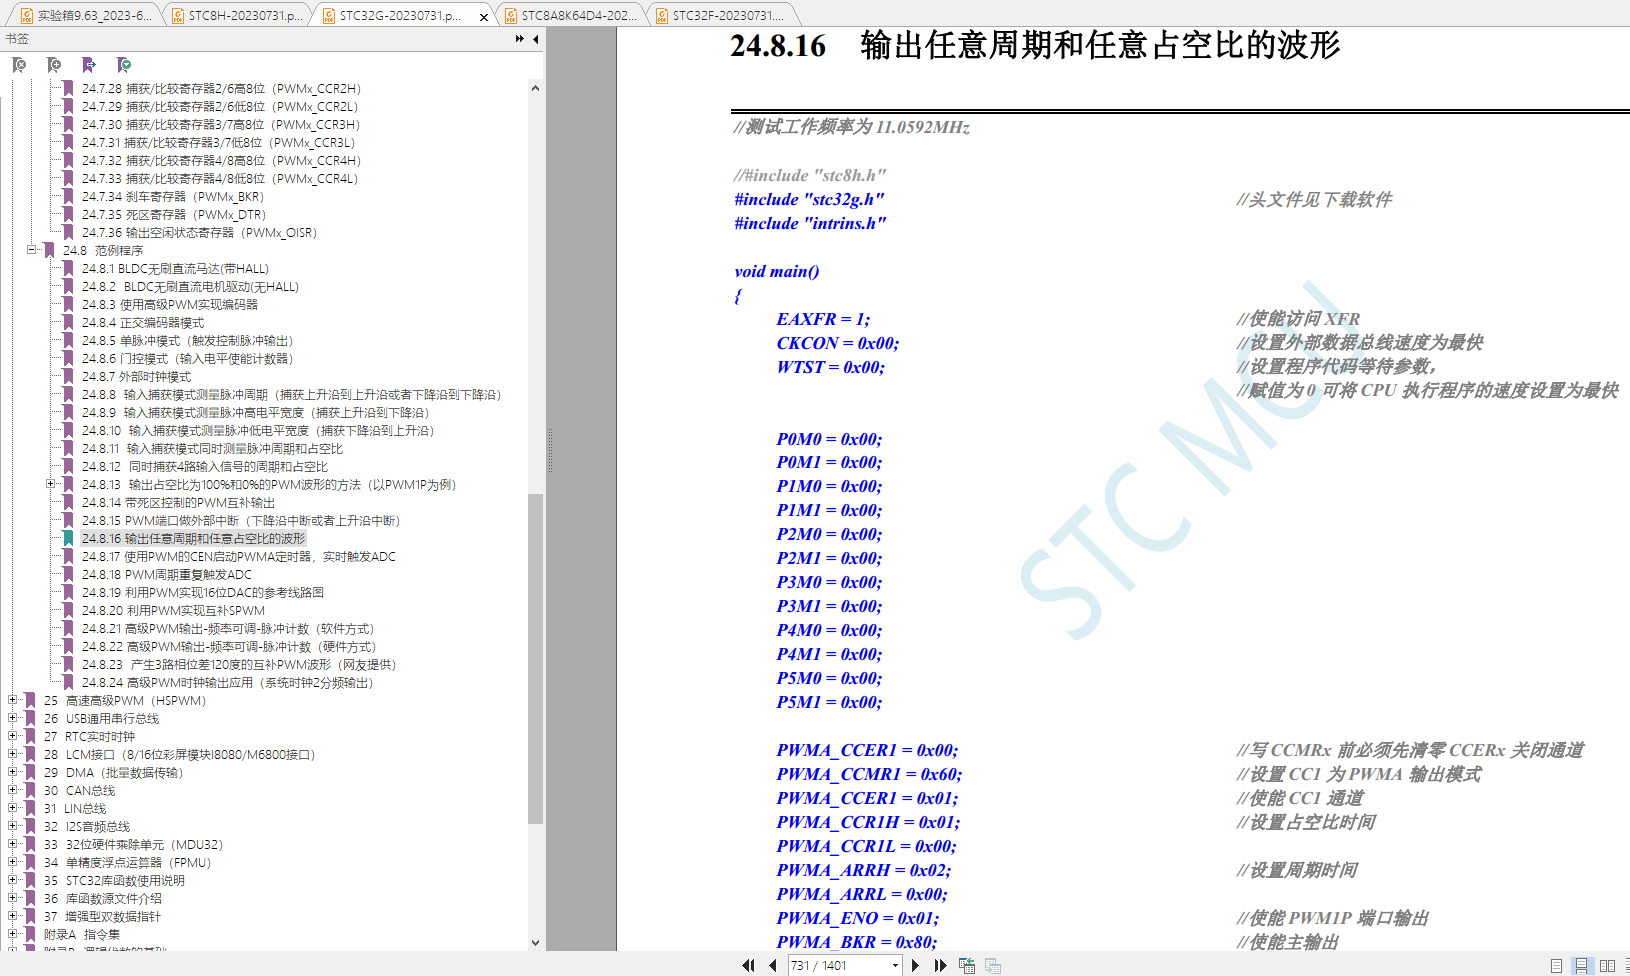This screenshot has height=976, width=1630.
Task: Click heading 24.8.16 输出任意周期和任意占空比的波形
Action: (x=1035, y=46)
